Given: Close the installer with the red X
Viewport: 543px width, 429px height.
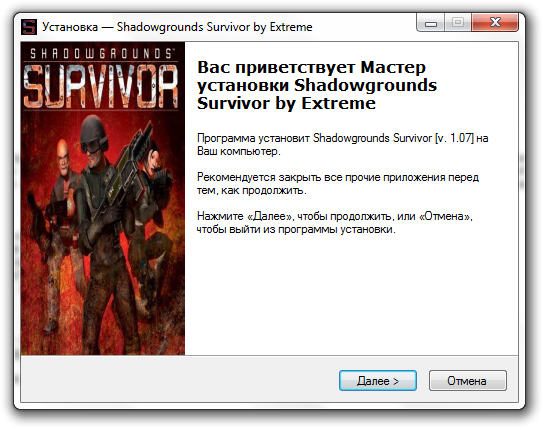Looking at the screenshot, I should coord(495,23).
